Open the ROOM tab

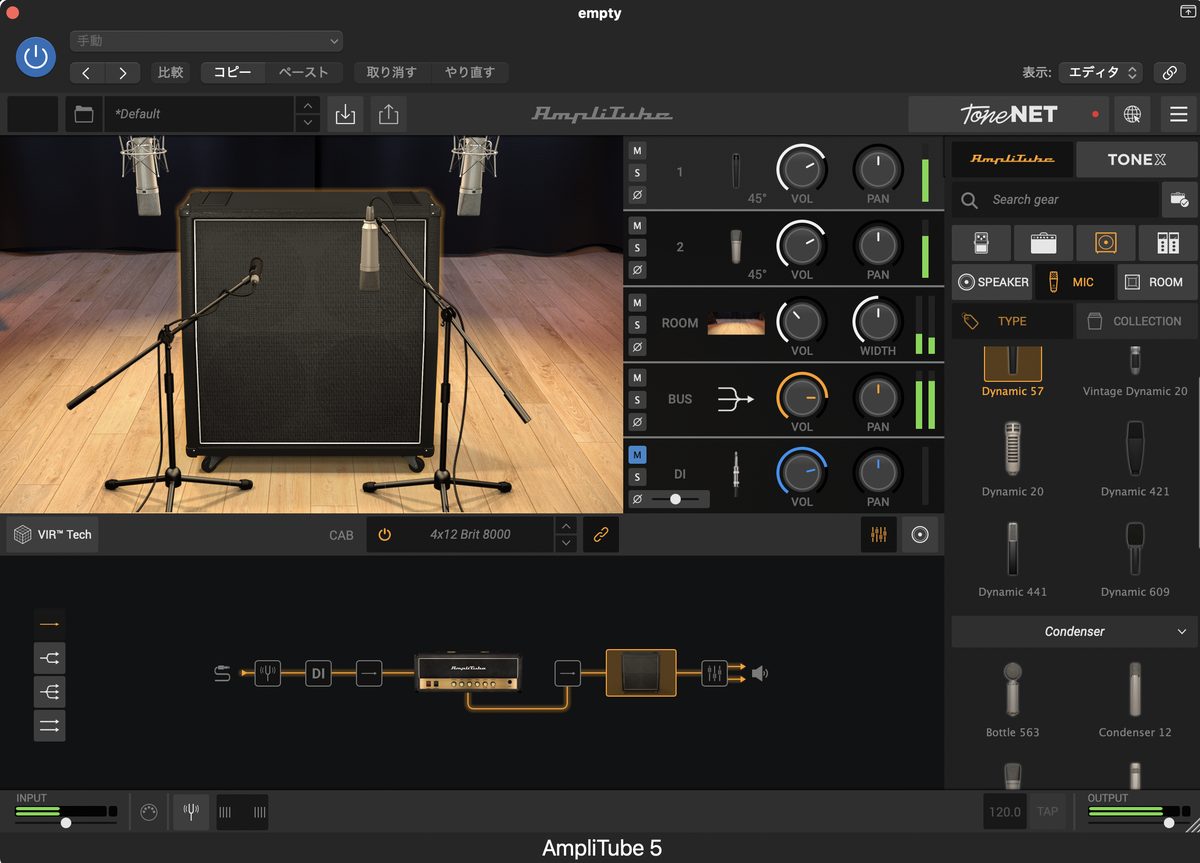(1156, 282)
